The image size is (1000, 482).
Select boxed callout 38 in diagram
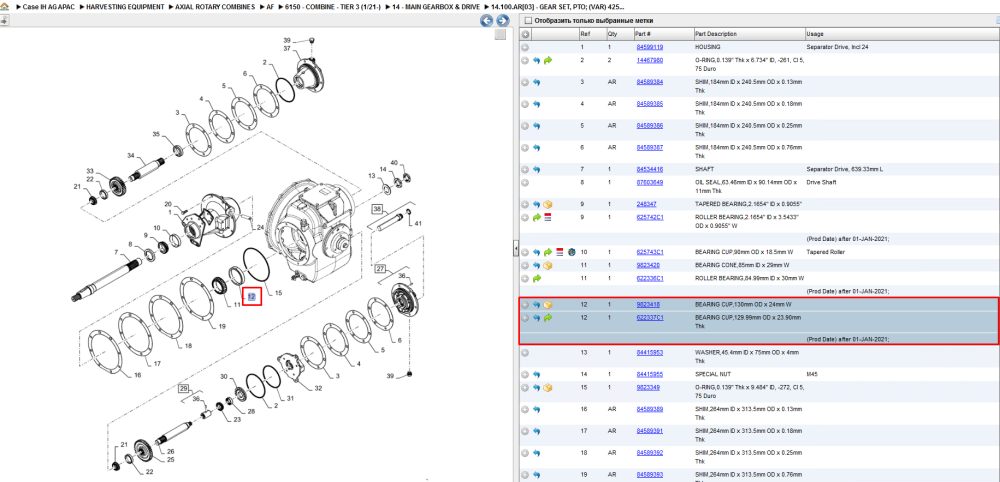(377, 209)
